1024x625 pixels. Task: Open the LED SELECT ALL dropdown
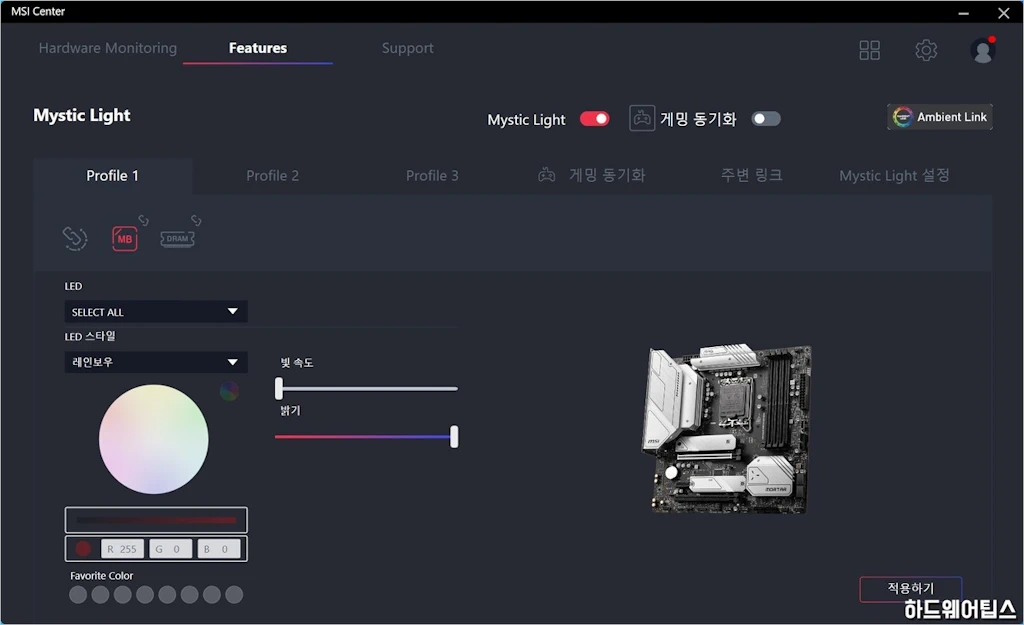point(155,312)
